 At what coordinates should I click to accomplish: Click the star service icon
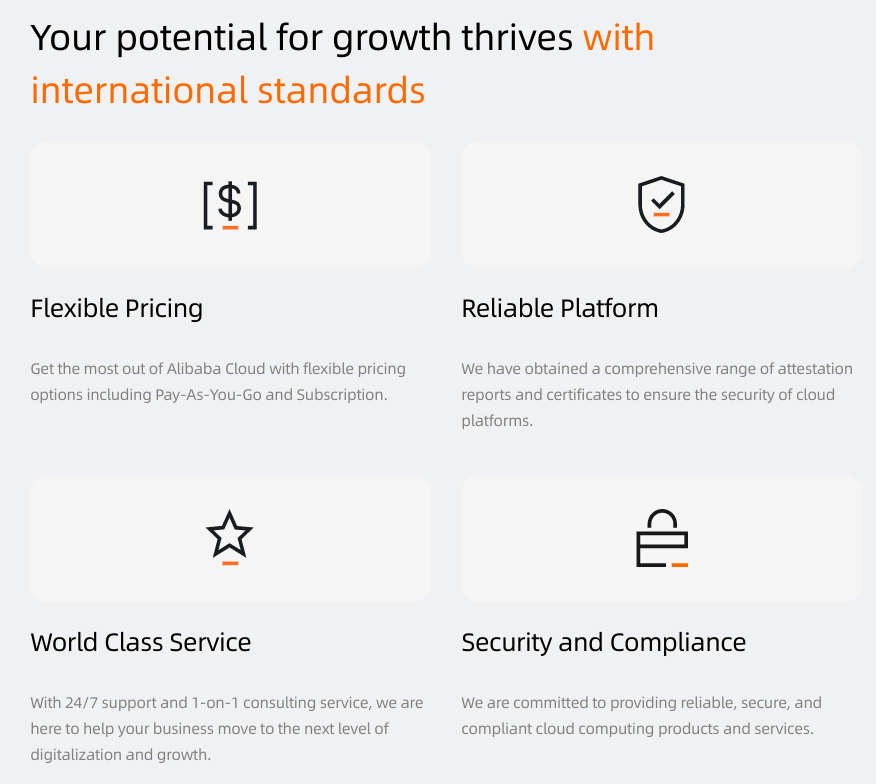pos(230,537)
